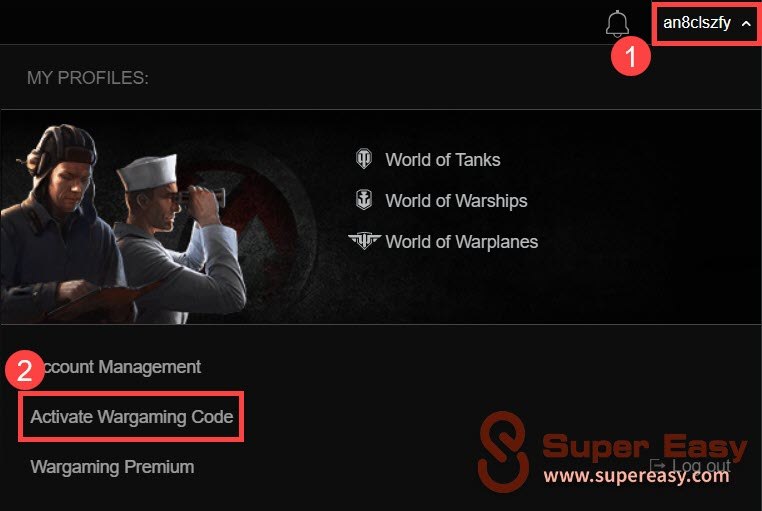The width and height of the screenshot is (762, 511).
Task: Open the World of Warplanes profile
Action: pyautogui.click(x=462, y=241)
